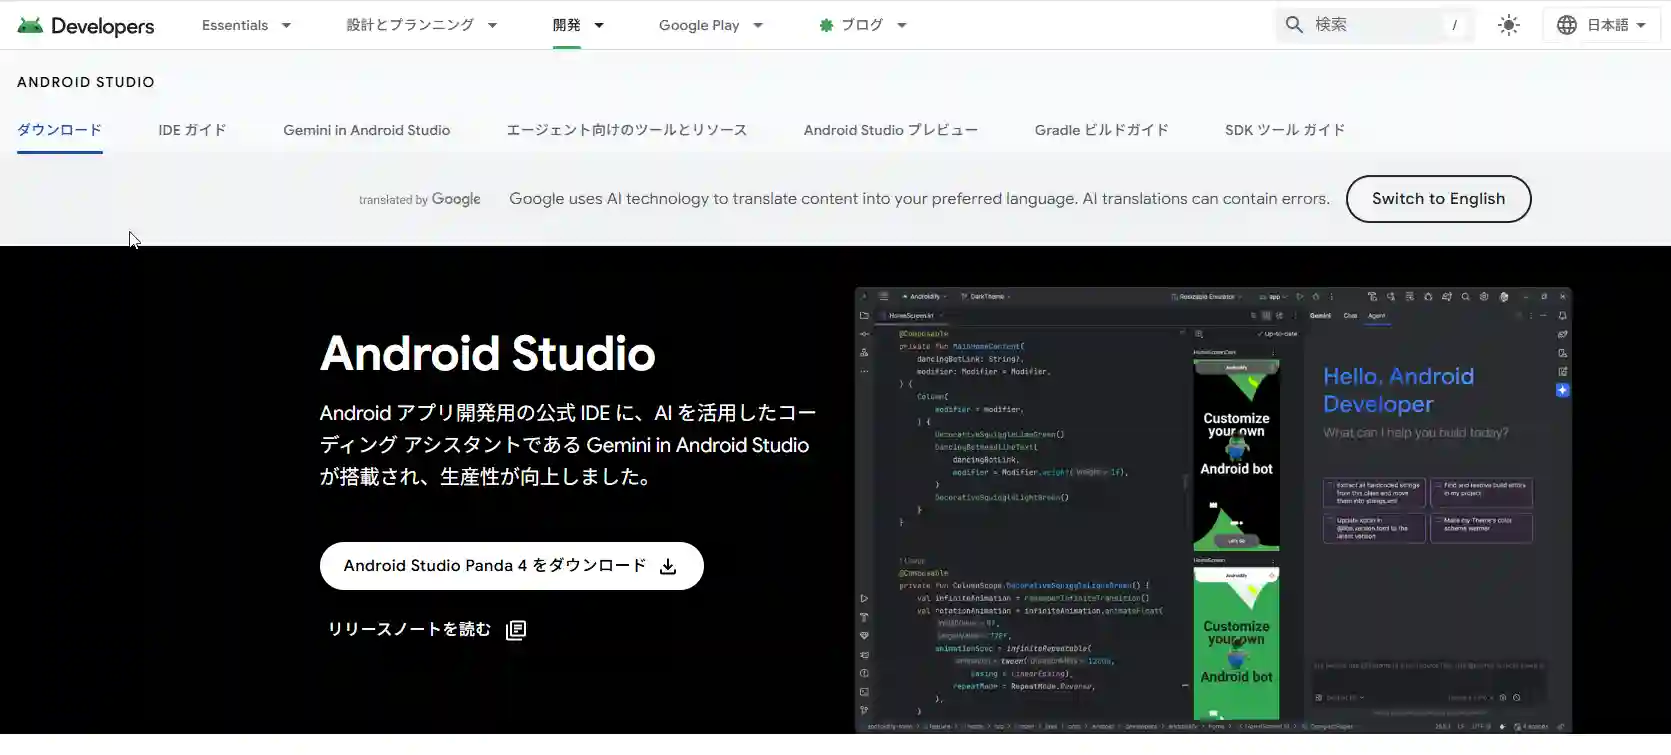Click Android Studio Panda 4 をダウンロード button
Screen dimensions: 1671x755
pyautogui.click(x=512, y=566)
